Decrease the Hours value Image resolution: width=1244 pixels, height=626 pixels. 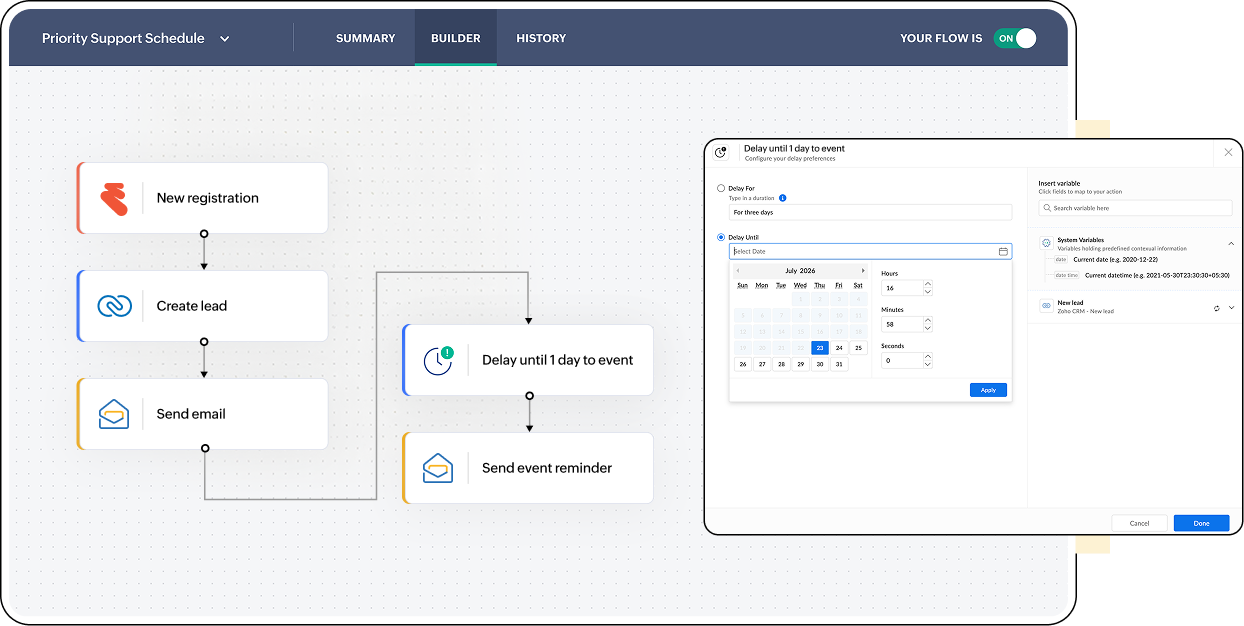[x=928, y=292]
